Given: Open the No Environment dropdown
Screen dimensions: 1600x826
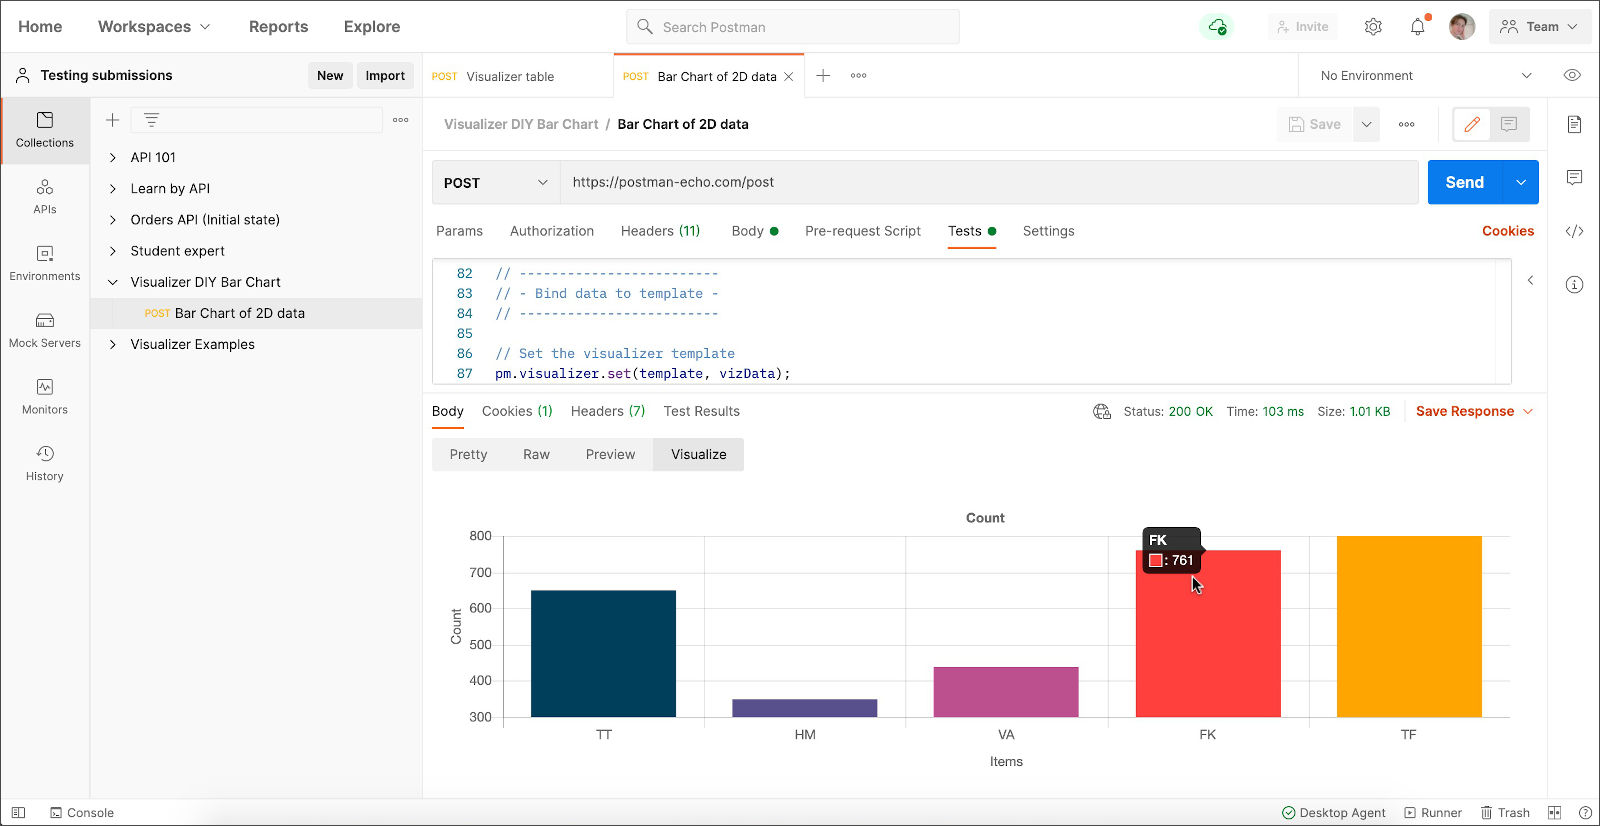Looking at the screenshot, I should [1425, 76].
